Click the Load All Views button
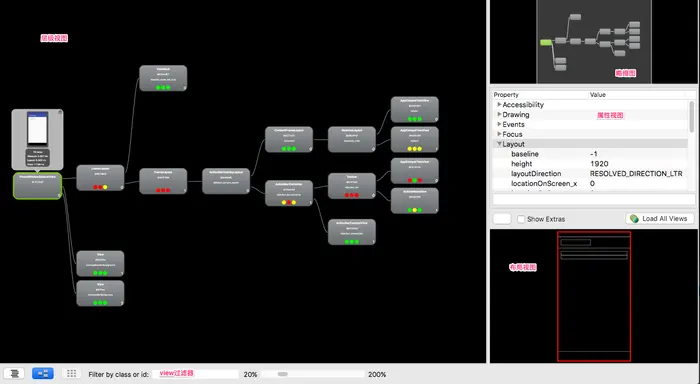The height and width of the screenshot is (384, 700). click(x=660, y=218)
